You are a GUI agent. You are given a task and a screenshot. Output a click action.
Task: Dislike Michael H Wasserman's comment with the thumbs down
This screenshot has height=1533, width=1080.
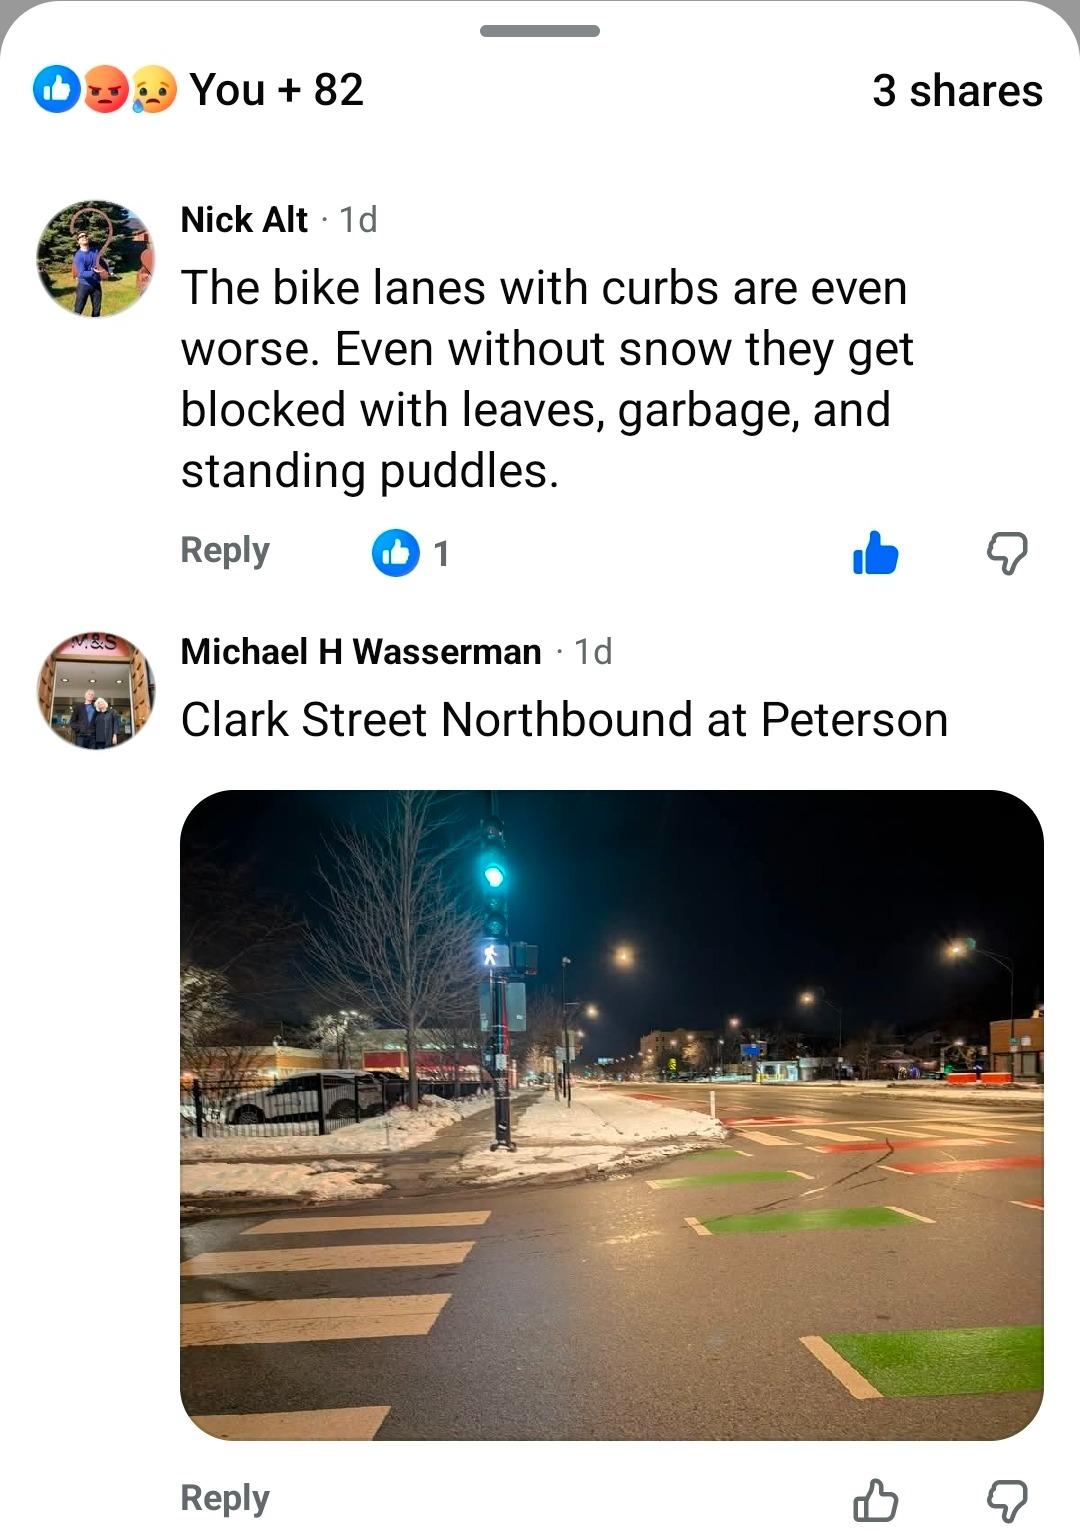[1007, 1500]
